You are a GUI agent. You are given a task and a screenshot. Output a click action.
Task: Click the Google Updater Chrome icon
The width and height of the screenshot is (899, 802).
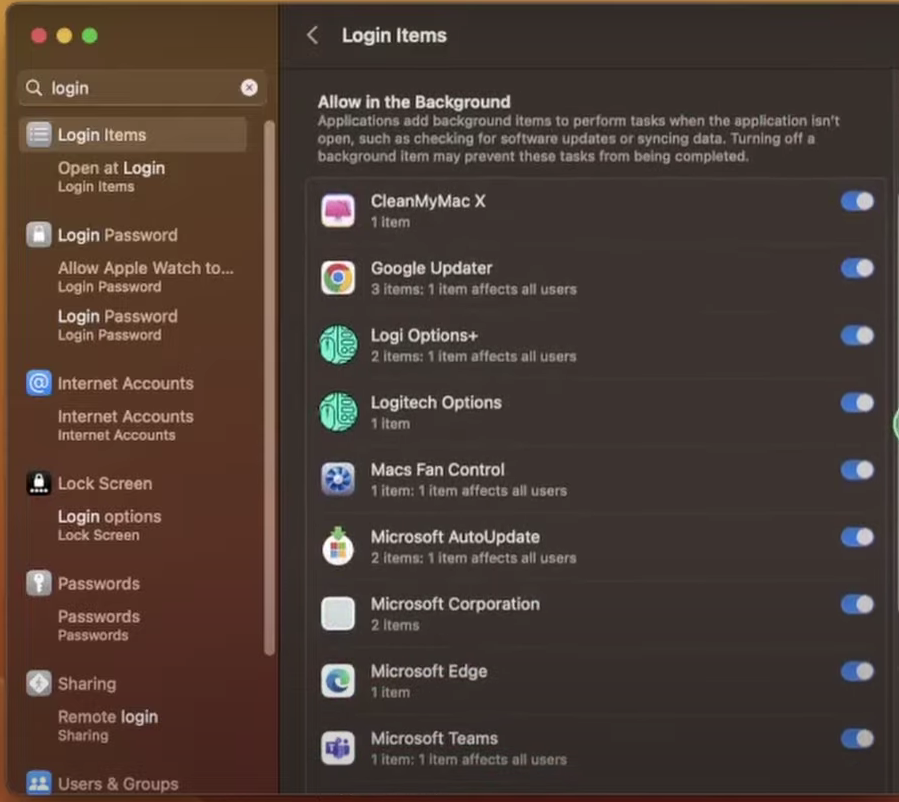pos(338,277)
